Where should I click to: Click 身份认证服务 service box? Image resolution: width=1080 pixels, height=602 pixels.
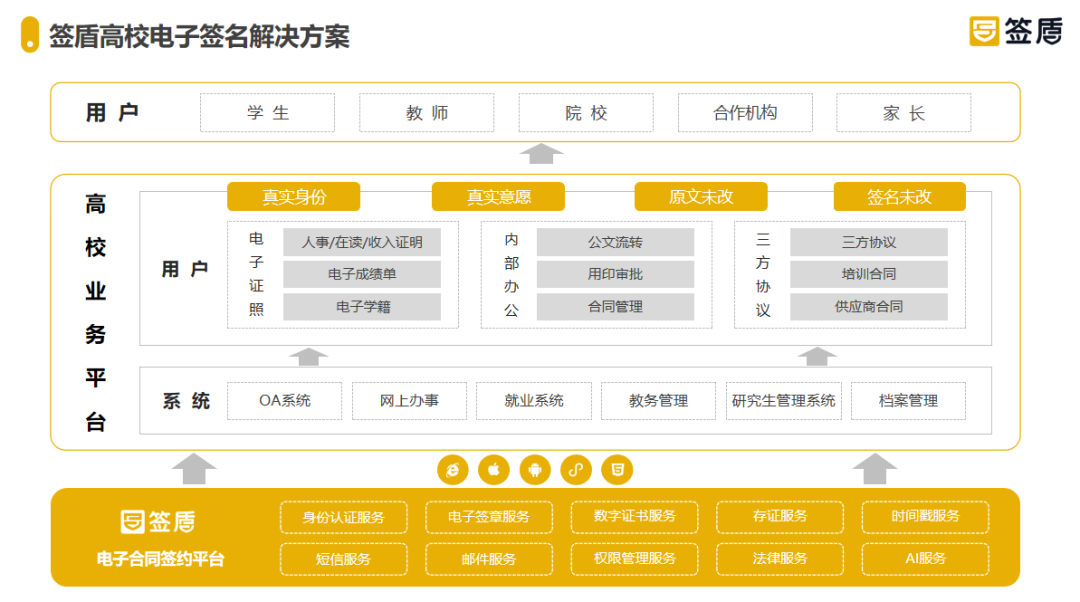[x=344, y=517]
